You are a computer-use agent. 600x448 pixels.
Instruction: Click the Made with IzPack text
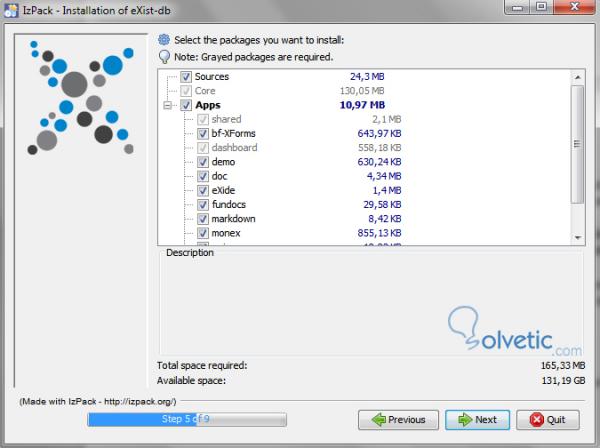tap(98, 401)
